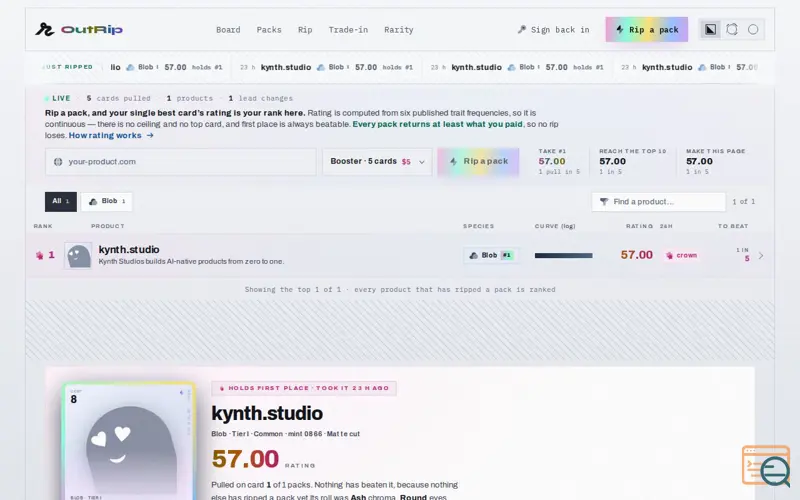Click the green LIVE indicator
Viewport: 800px width, 500px height.
pyautogui.click(x=57, y=98)
